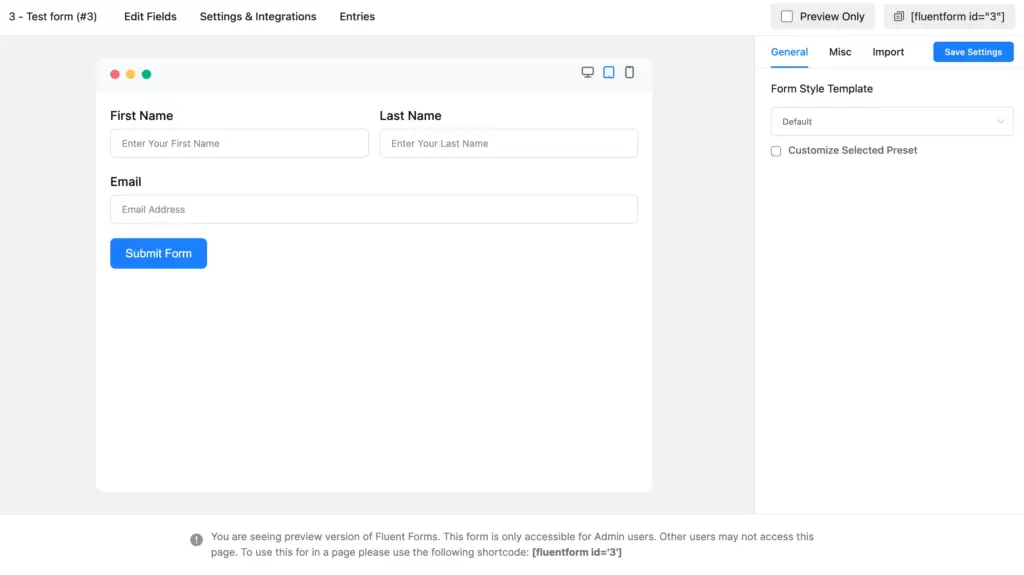This screenshot has height=575, width=1024.
Task: Click the green dot in preview window
Action: tap(146, 74)
